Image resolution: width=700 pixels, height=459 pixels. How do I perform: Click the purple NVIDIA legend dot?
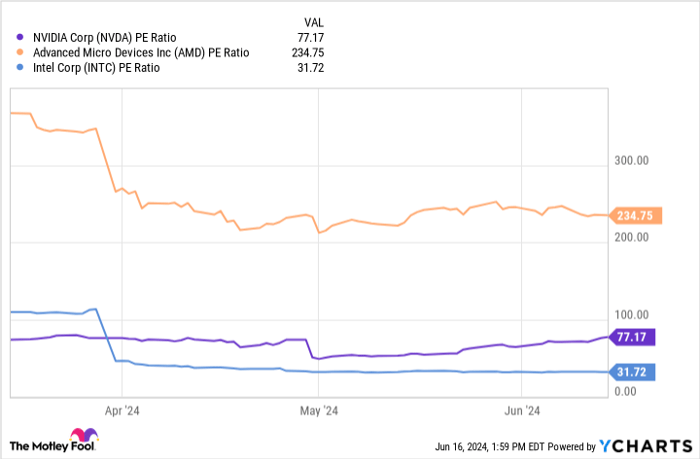point(20,38)
